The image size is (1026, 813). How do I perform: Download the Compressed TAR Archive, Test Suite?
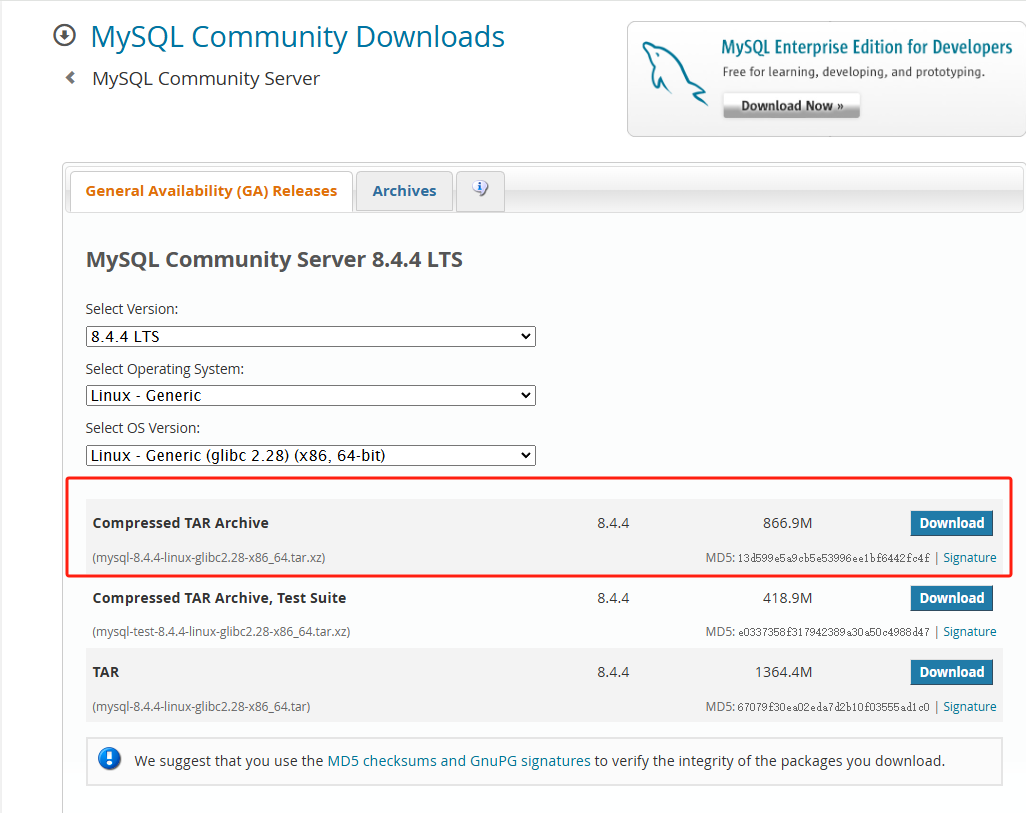tap(951, 598)
